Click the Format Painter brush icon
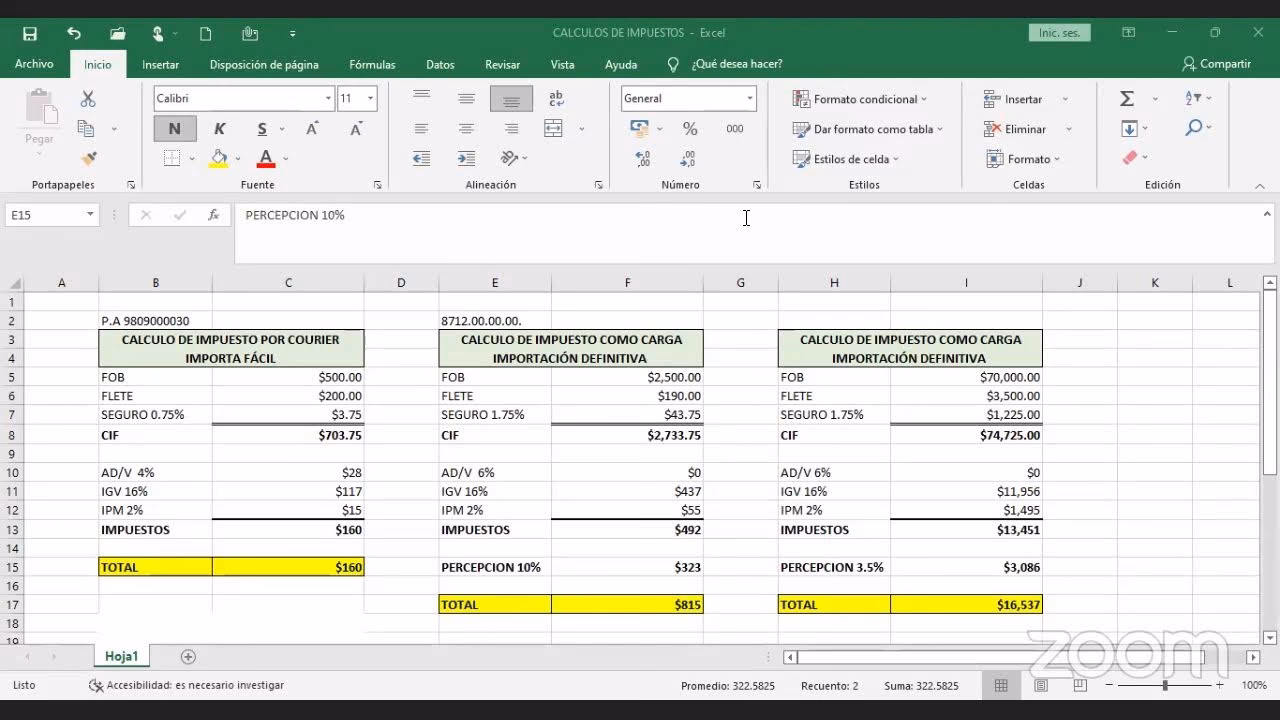This screenshot has height=720, width=1280. point(88,158)
